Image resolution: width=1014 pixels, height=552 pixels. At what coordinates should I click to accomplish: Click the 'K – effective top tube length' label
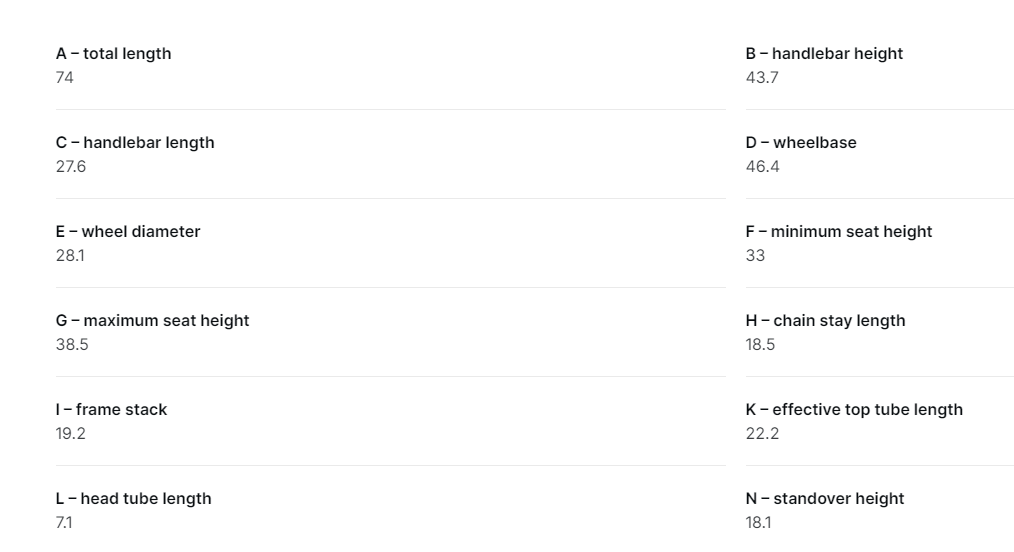point(854,410)
